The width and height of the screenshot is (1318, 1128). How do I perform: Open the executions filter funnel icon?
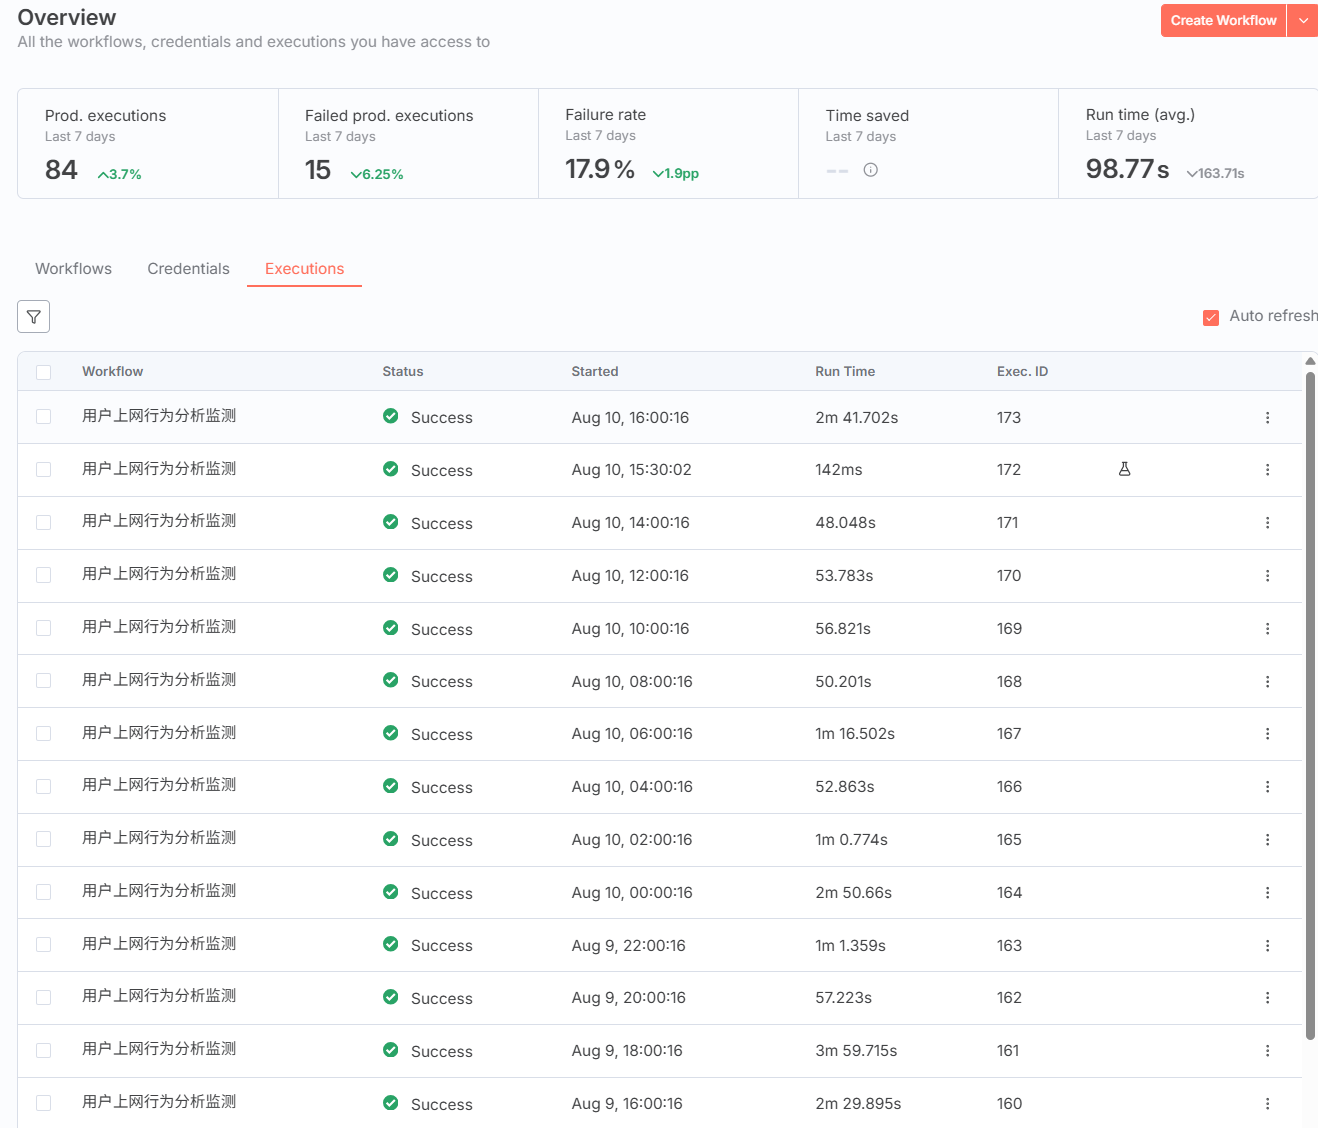point(33,317)
